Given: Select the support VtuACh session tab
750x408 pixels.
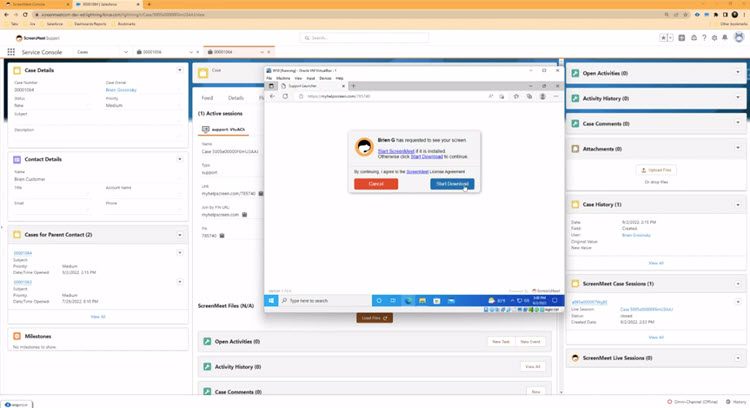Looking at the screenshot, I should (x=223, y=130).
